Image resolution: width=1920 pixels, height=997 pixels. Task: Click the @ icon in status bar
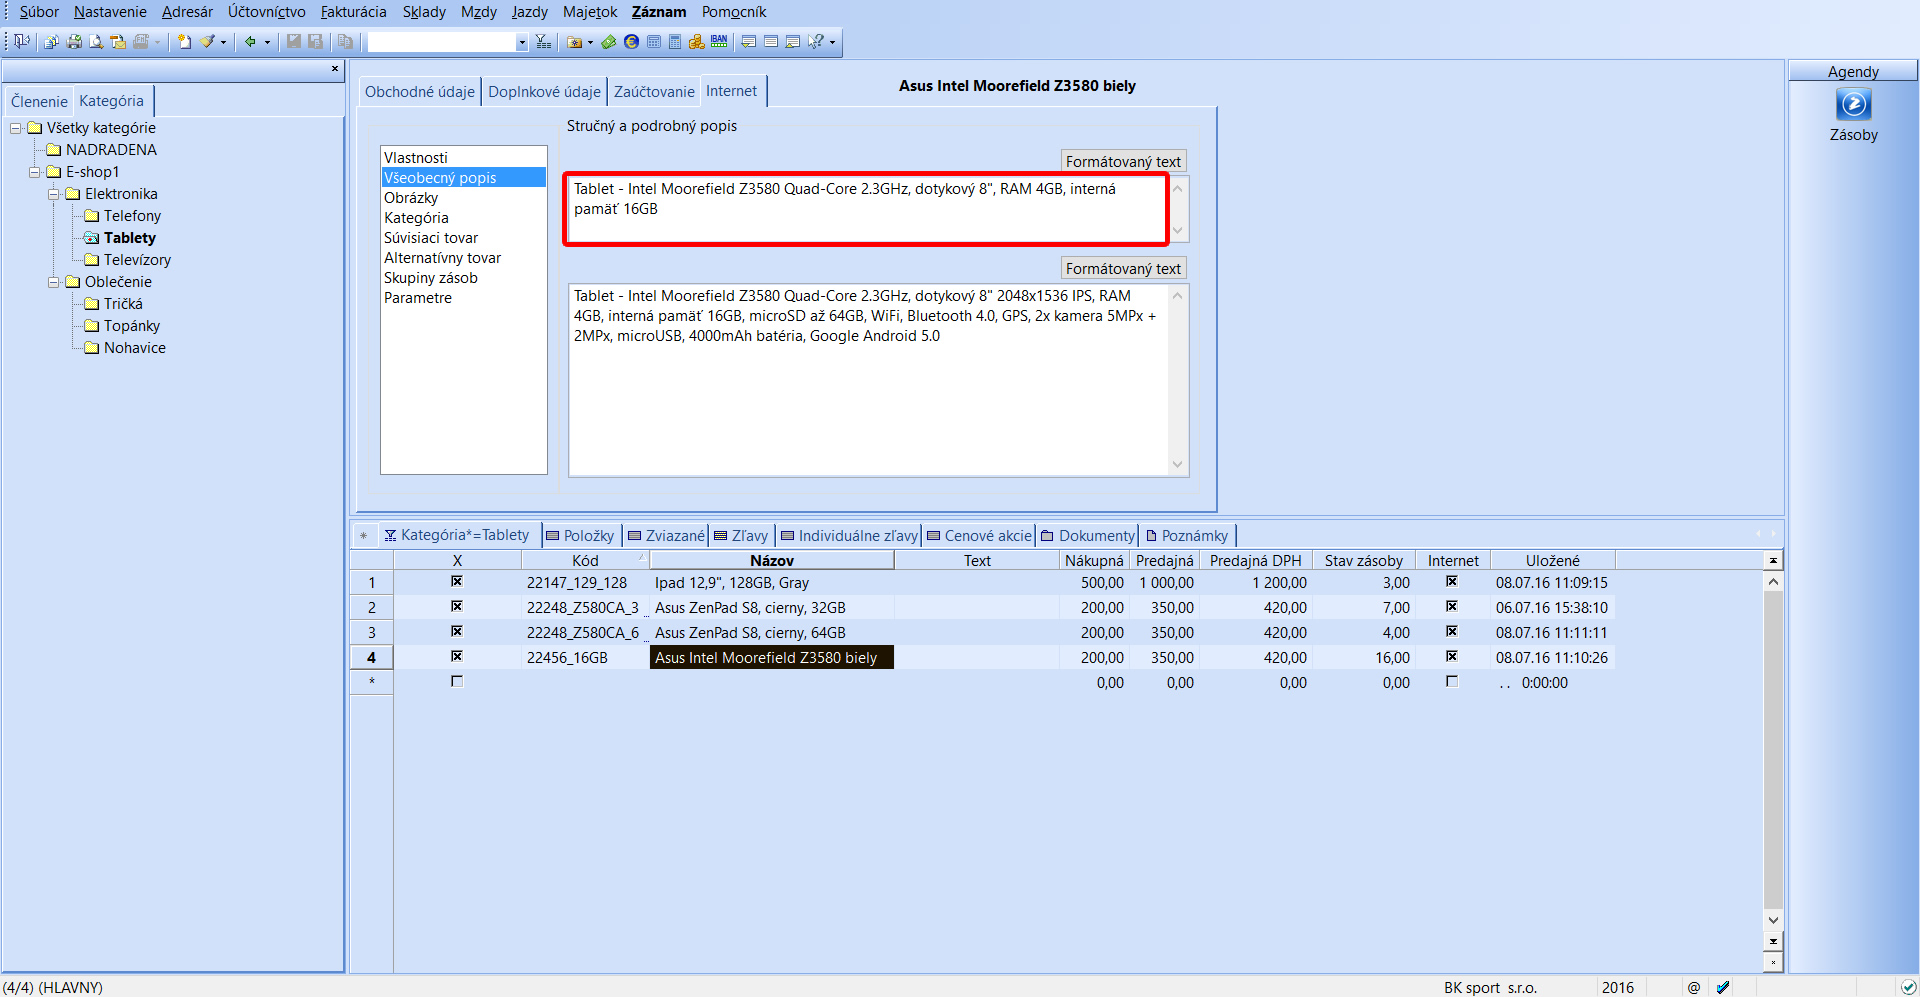[1694, 987]
